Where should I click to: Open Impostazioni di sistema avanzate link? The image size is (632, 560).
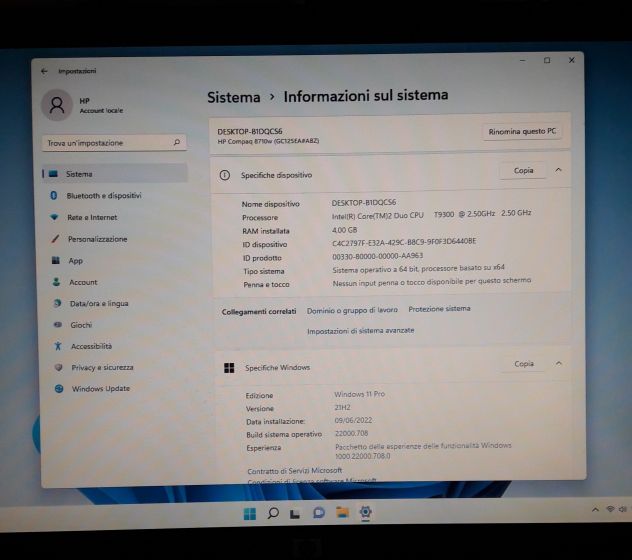coord(361,331)
